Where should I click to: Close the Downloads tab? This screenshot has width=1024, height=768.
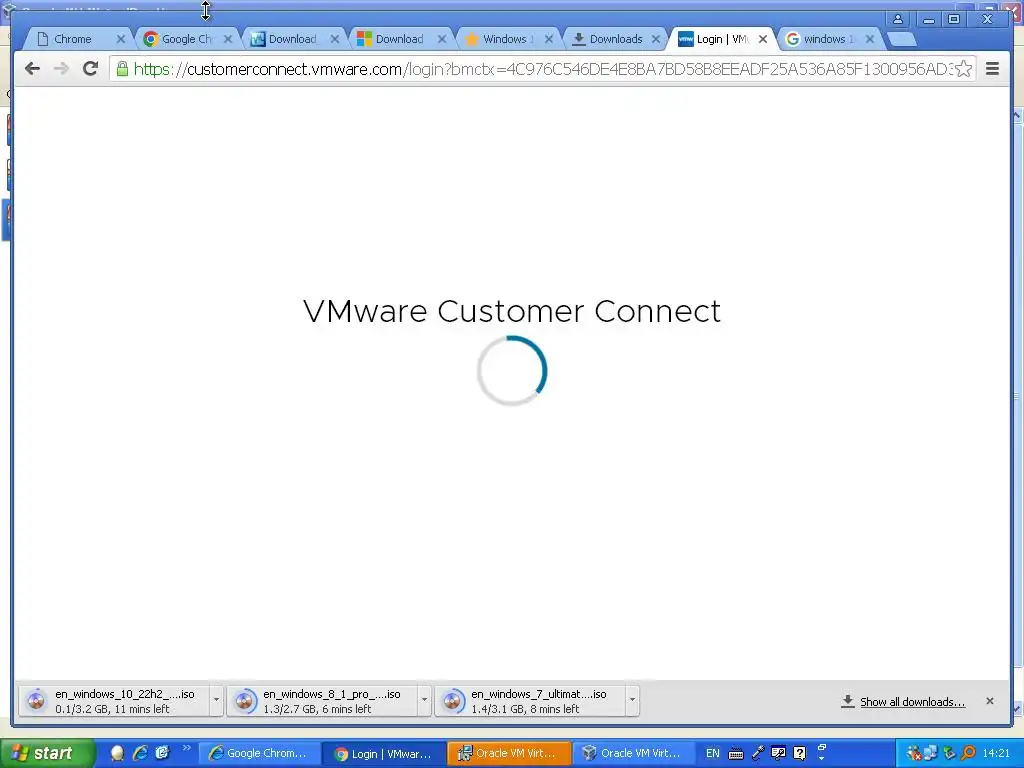point(656,39)
